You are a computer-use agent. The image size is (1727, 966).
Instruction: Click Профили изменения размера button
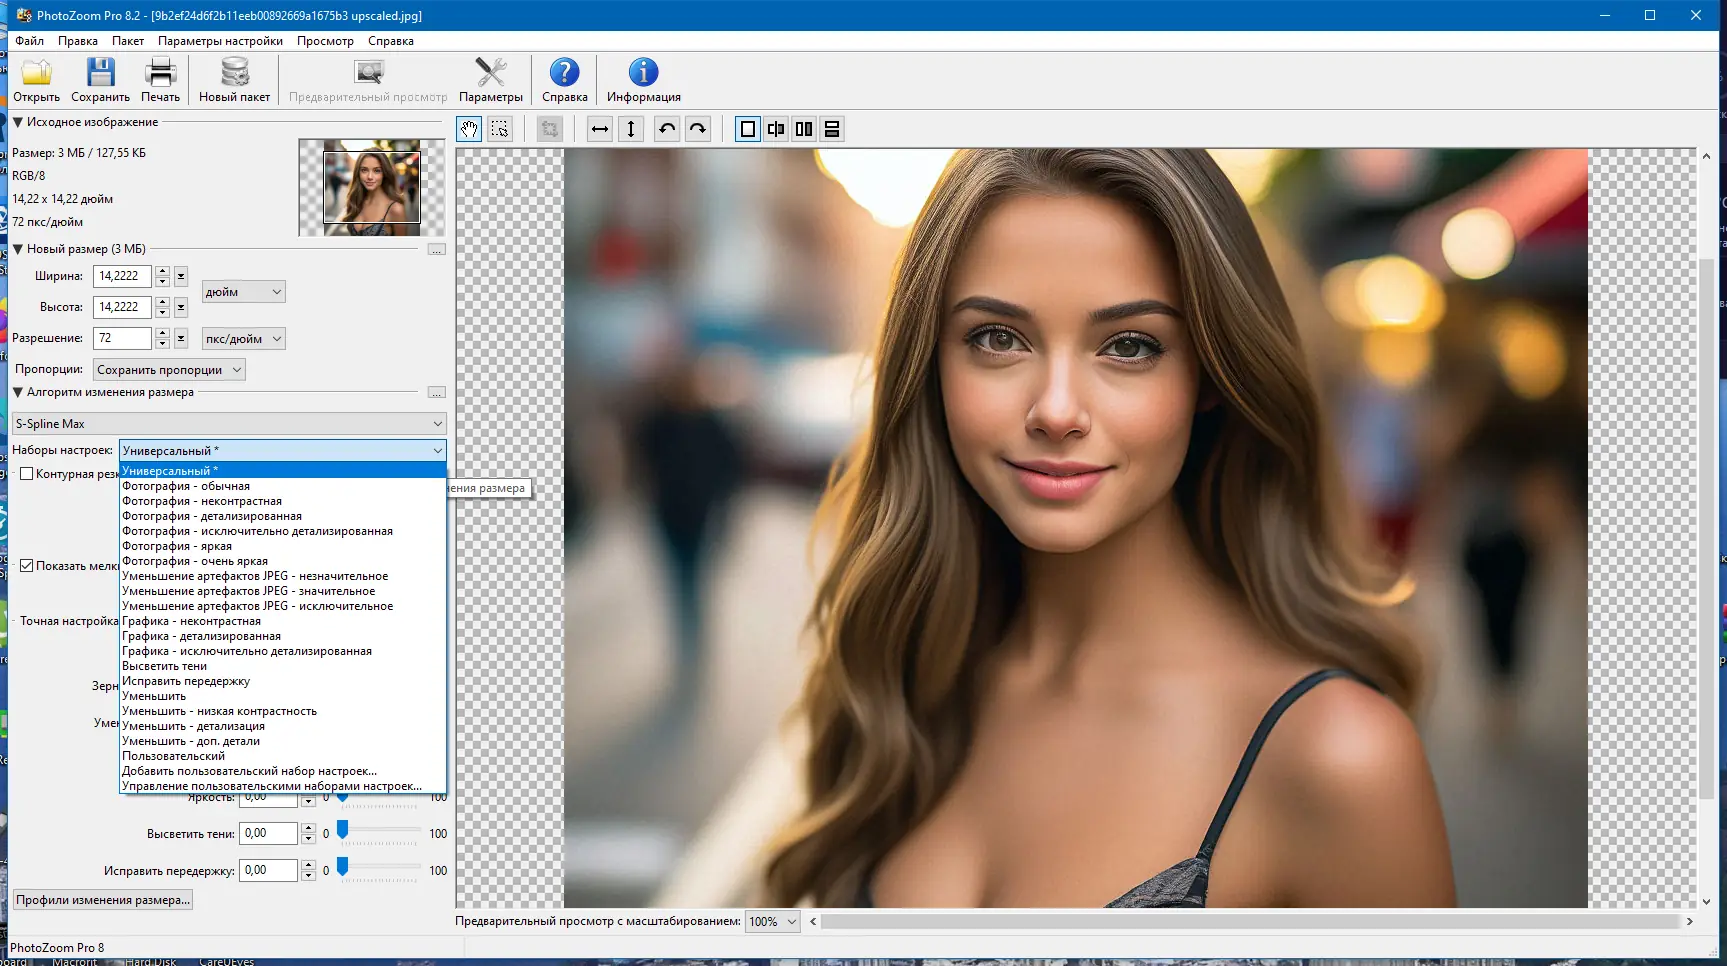click(102, 900)
